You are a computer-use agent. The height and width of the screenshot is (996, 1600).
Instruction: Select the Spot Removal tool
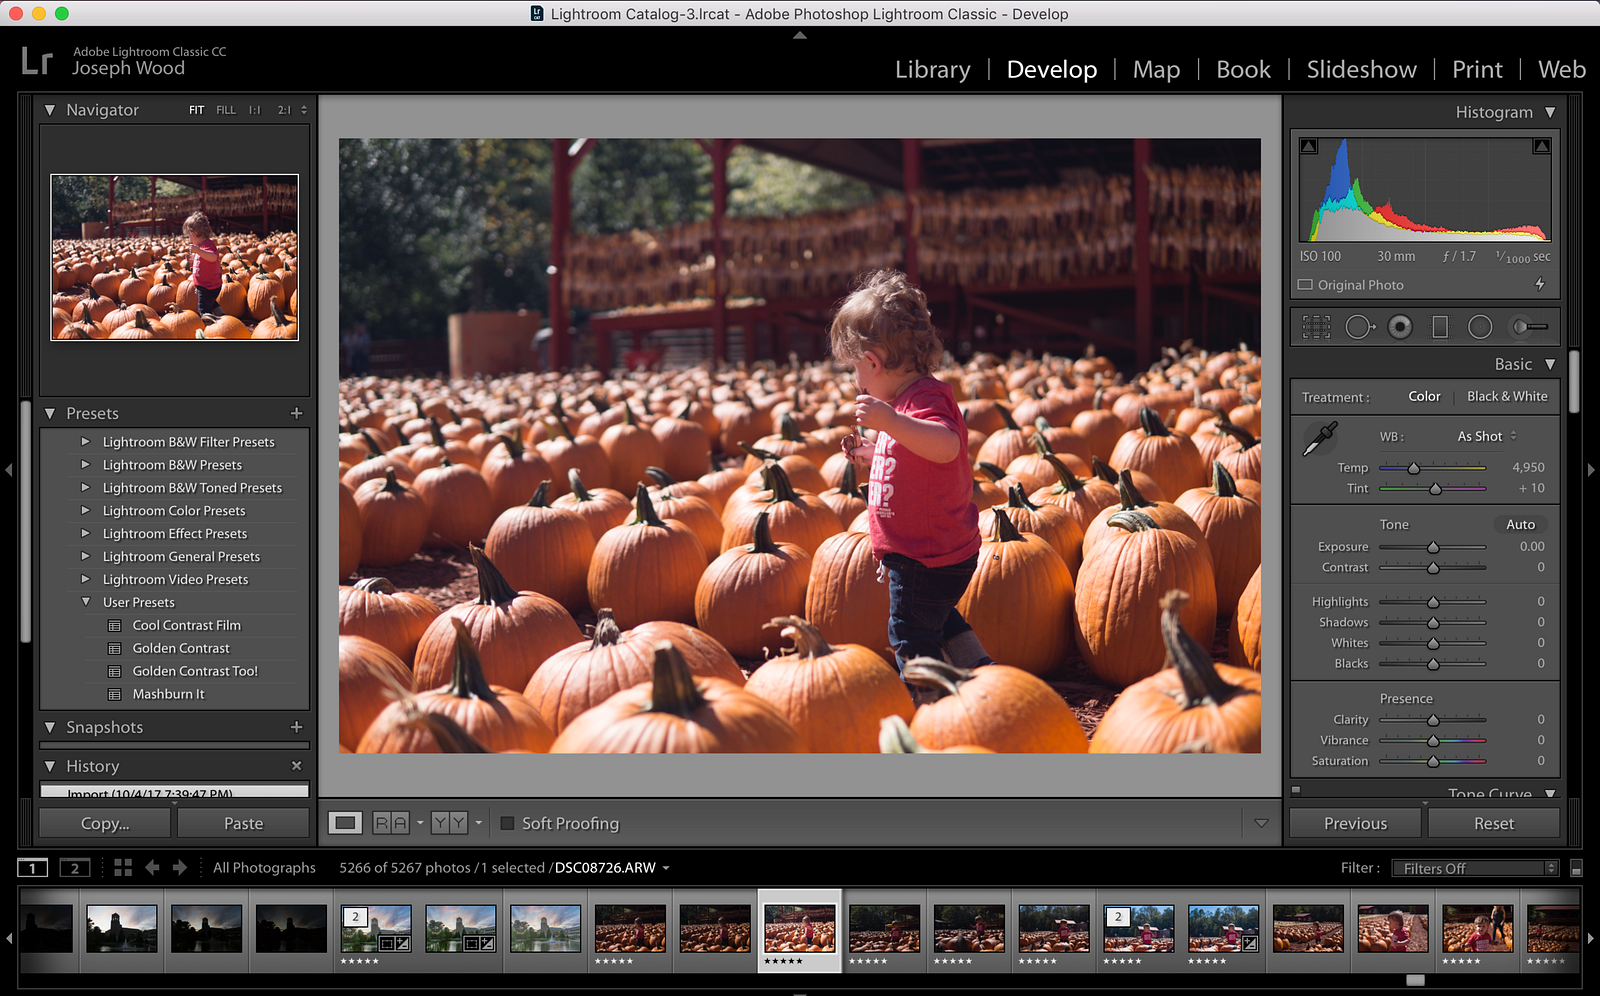(1359, 327)
